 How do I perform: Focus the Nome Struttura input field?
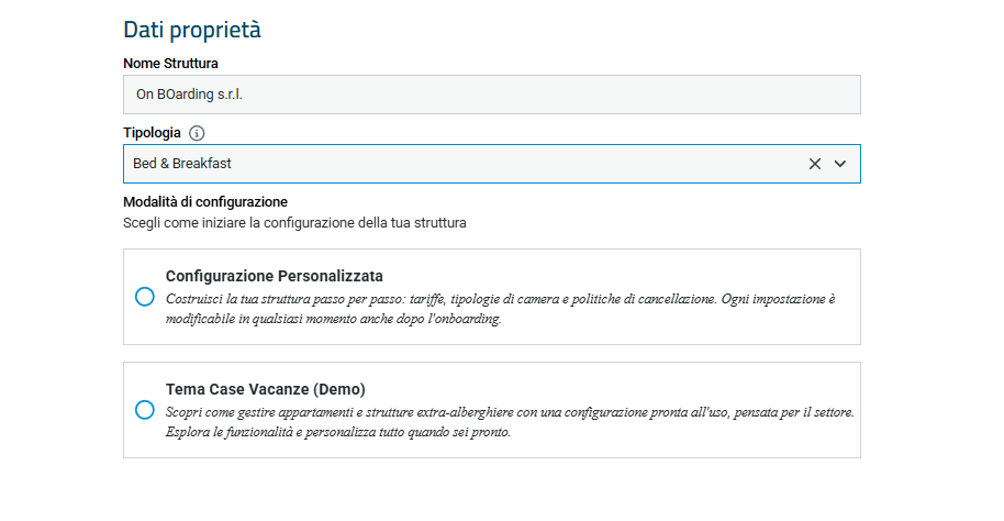point(492,95)
